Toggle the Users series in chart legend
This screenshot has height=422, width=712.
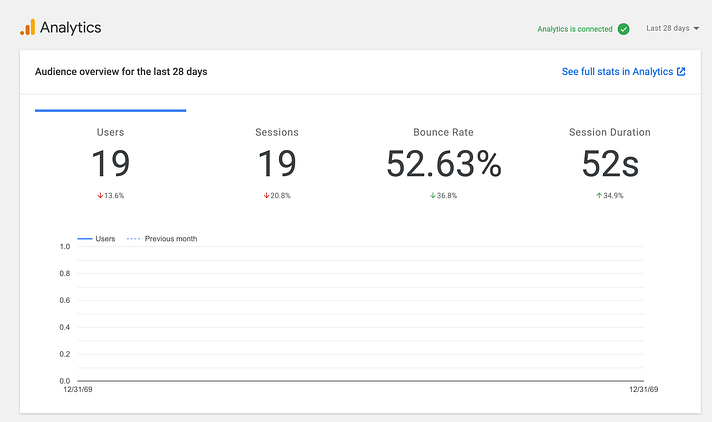click(x=96, y=238)
